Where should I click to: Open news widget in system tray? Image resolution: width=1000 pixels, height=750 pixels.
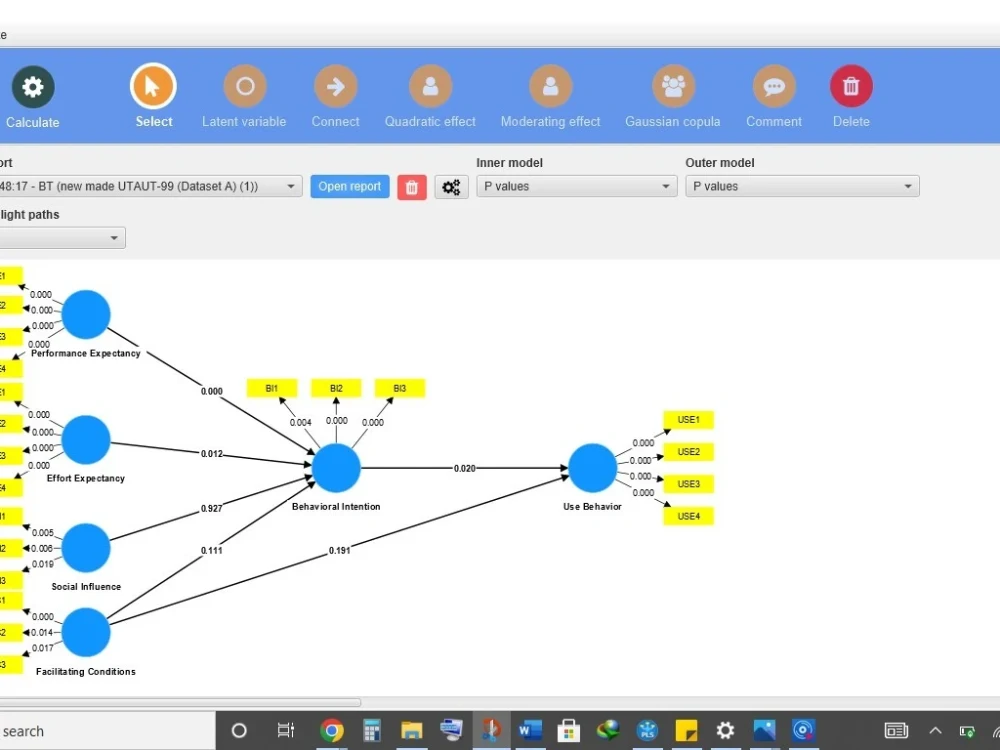click(896, 731)
